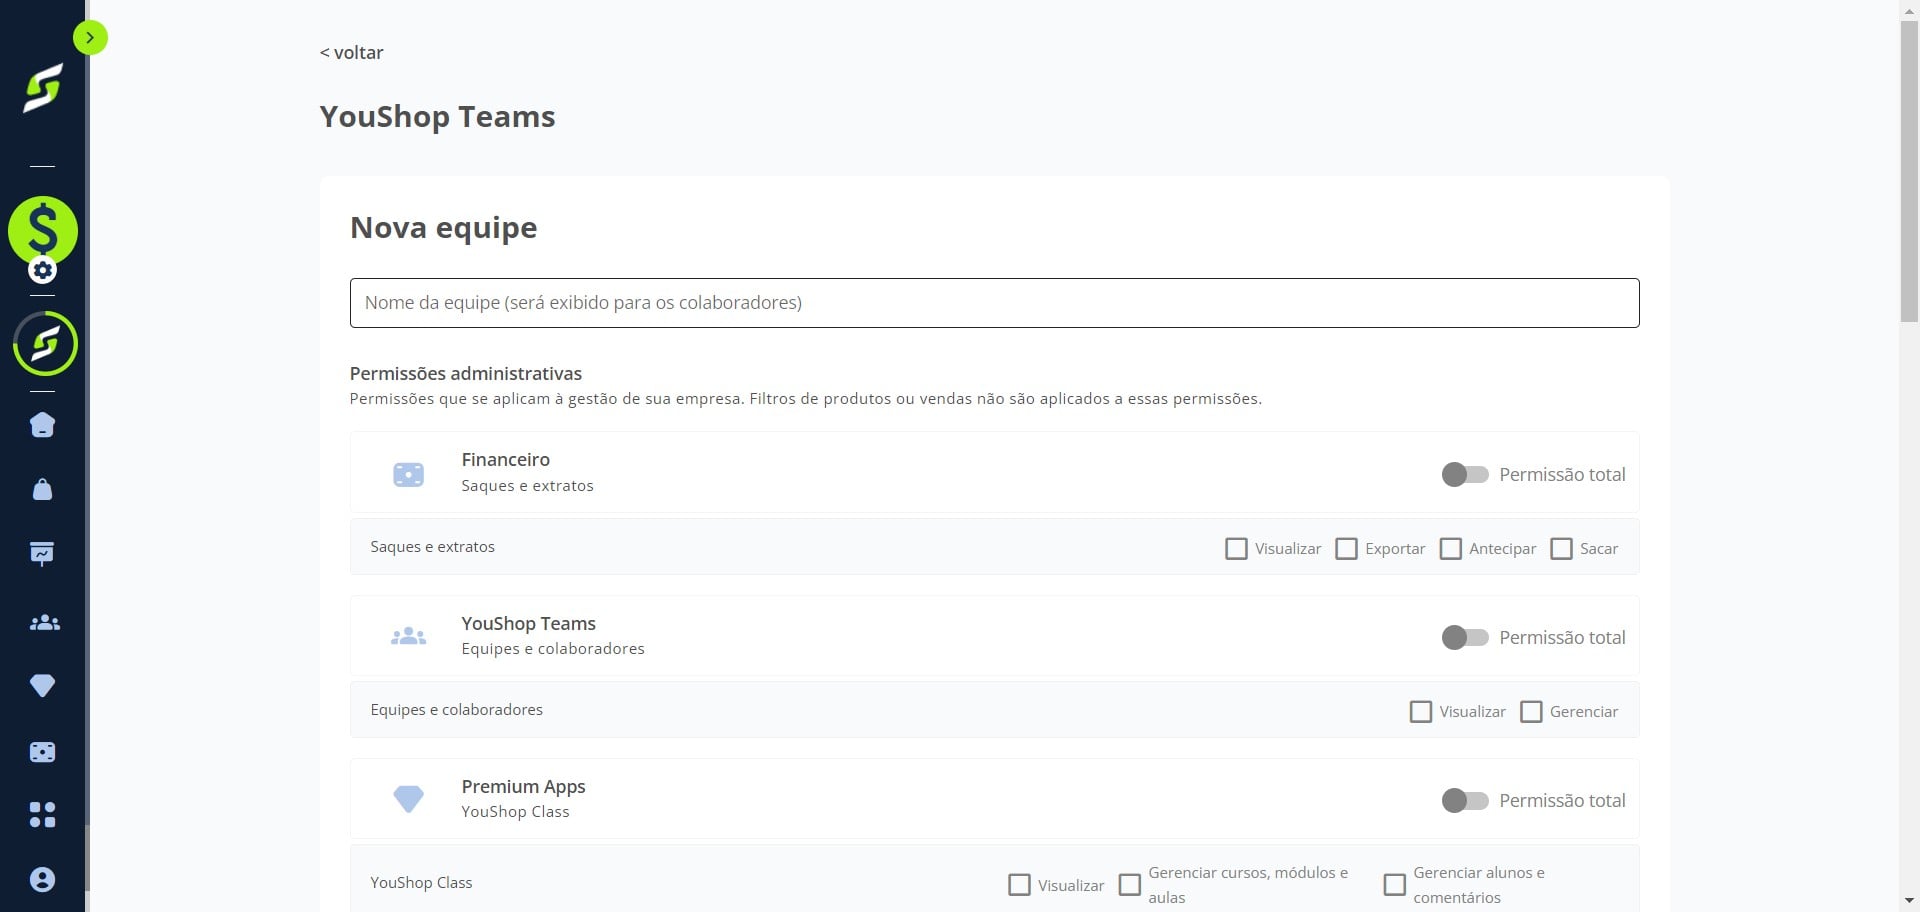
Task: Click the page vertical scrollbar thumb
Action: click(x=1909, y=170)
